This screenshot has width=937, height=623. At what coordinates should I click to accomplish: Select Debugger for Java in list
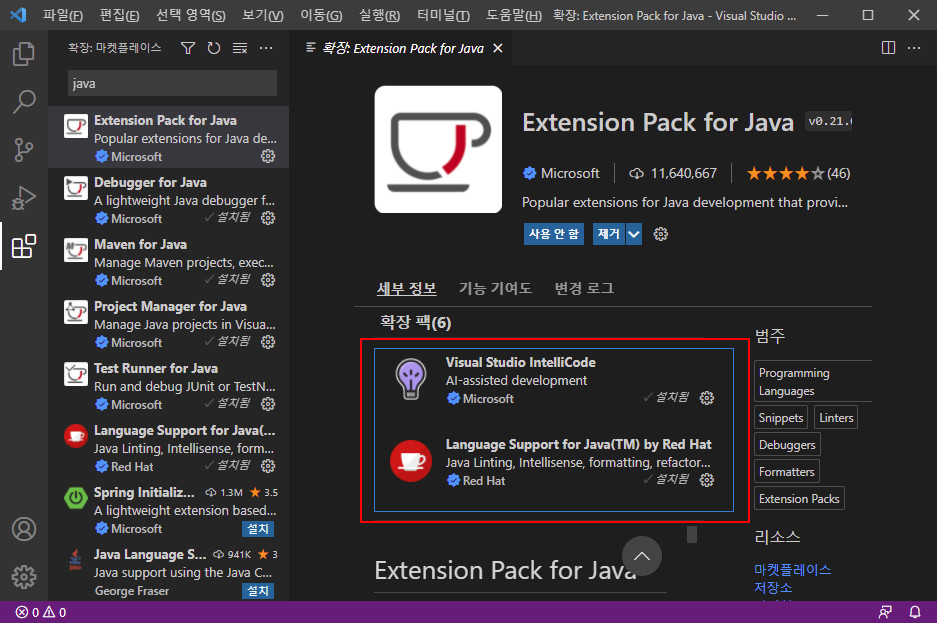click(x=169, y=200)
